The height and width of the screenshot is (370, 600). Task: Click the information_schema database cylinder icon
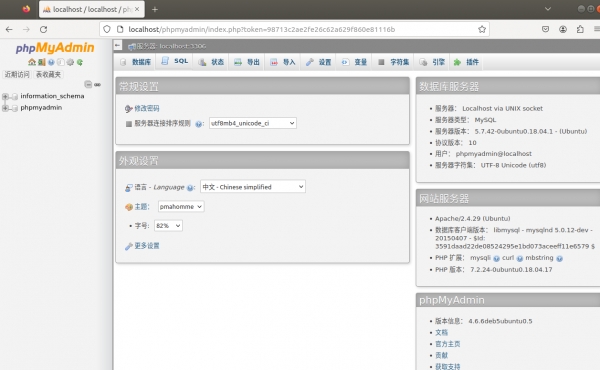tap(15, 96)
